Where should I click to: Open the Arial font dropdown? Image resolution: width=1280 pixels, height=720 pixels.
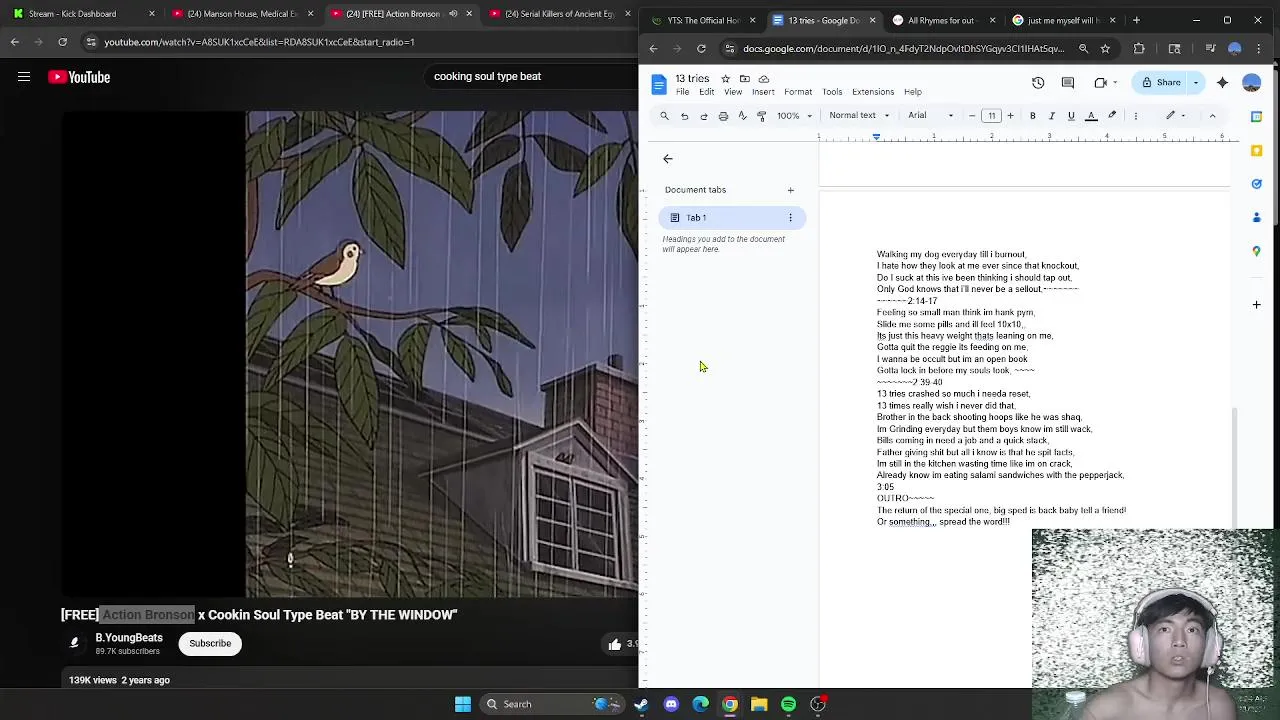pyautogui.click(x=931, y=116)
